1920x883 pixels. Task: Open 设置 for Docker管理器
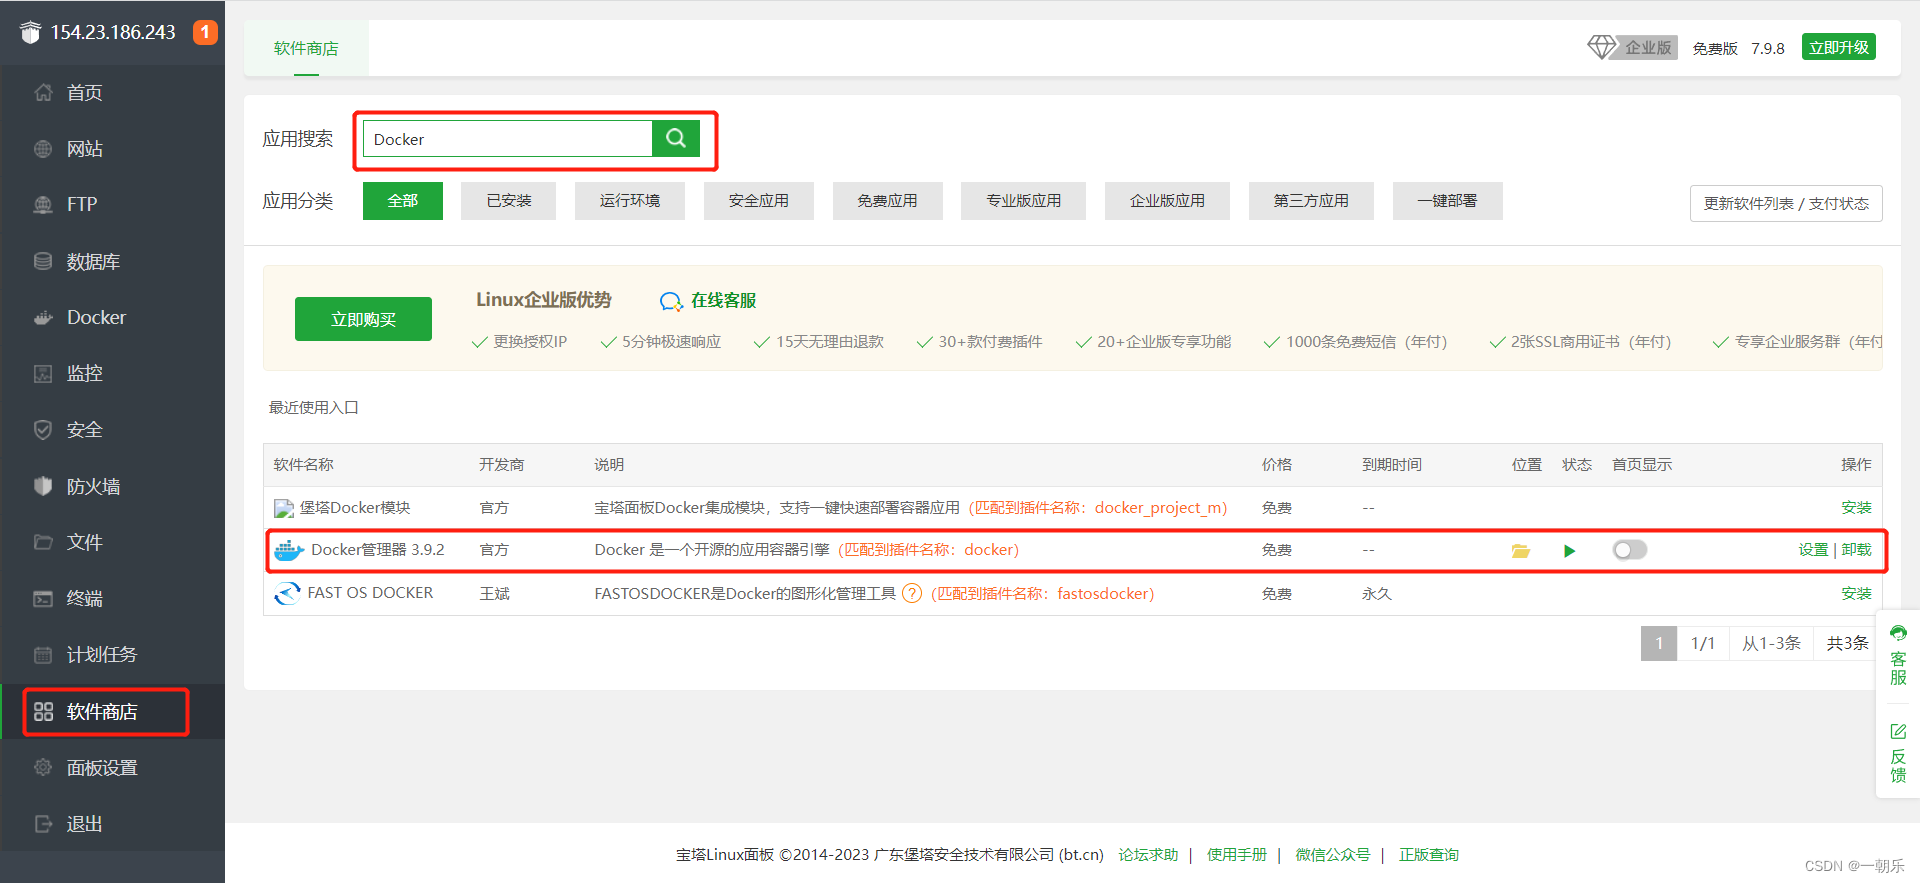click(1813, 550)
